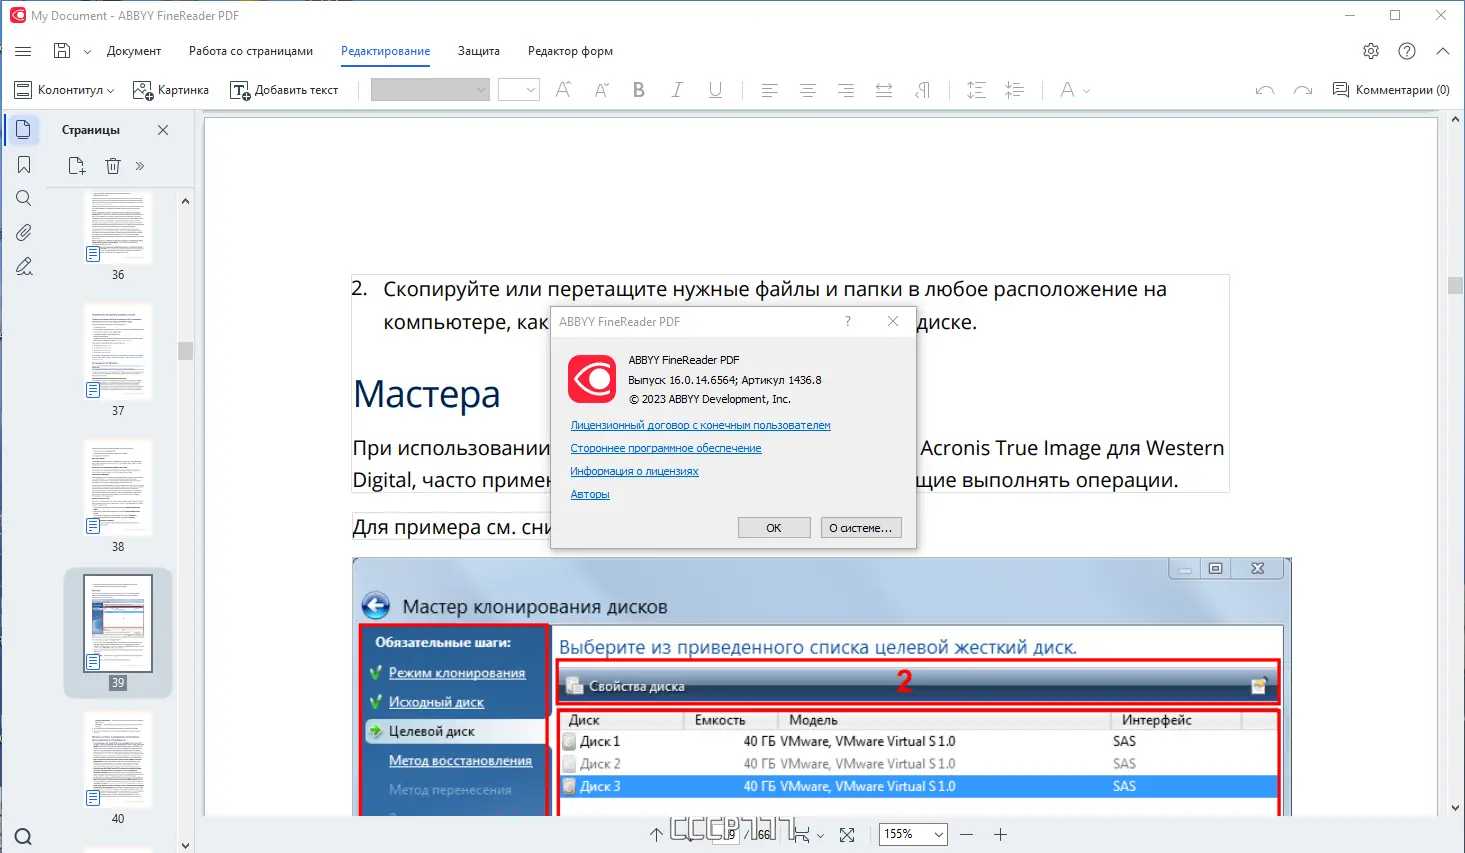Click the Fit to screen icon
The image size is (1465, 853).
tap(845, 834)
